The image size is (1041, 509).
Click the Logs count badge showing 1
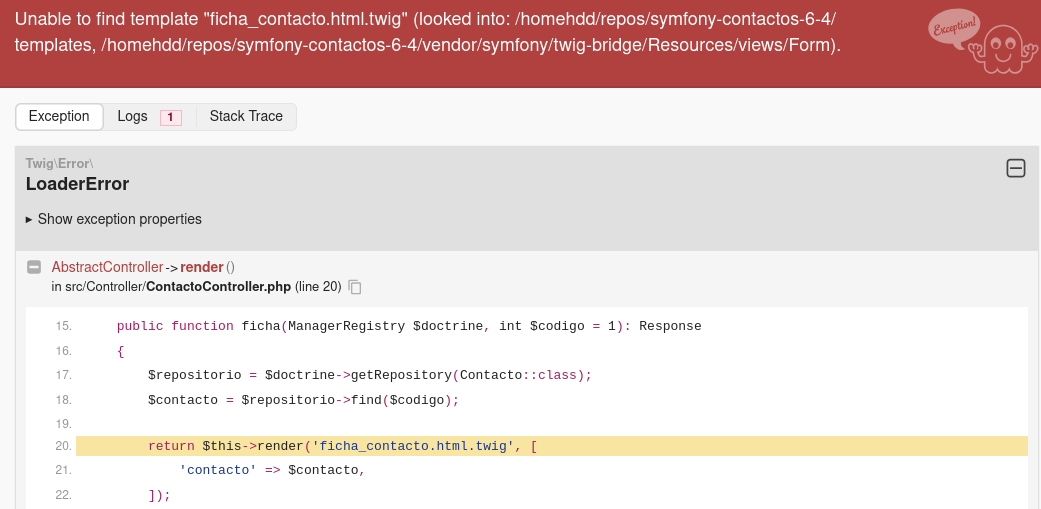point(171,117)
